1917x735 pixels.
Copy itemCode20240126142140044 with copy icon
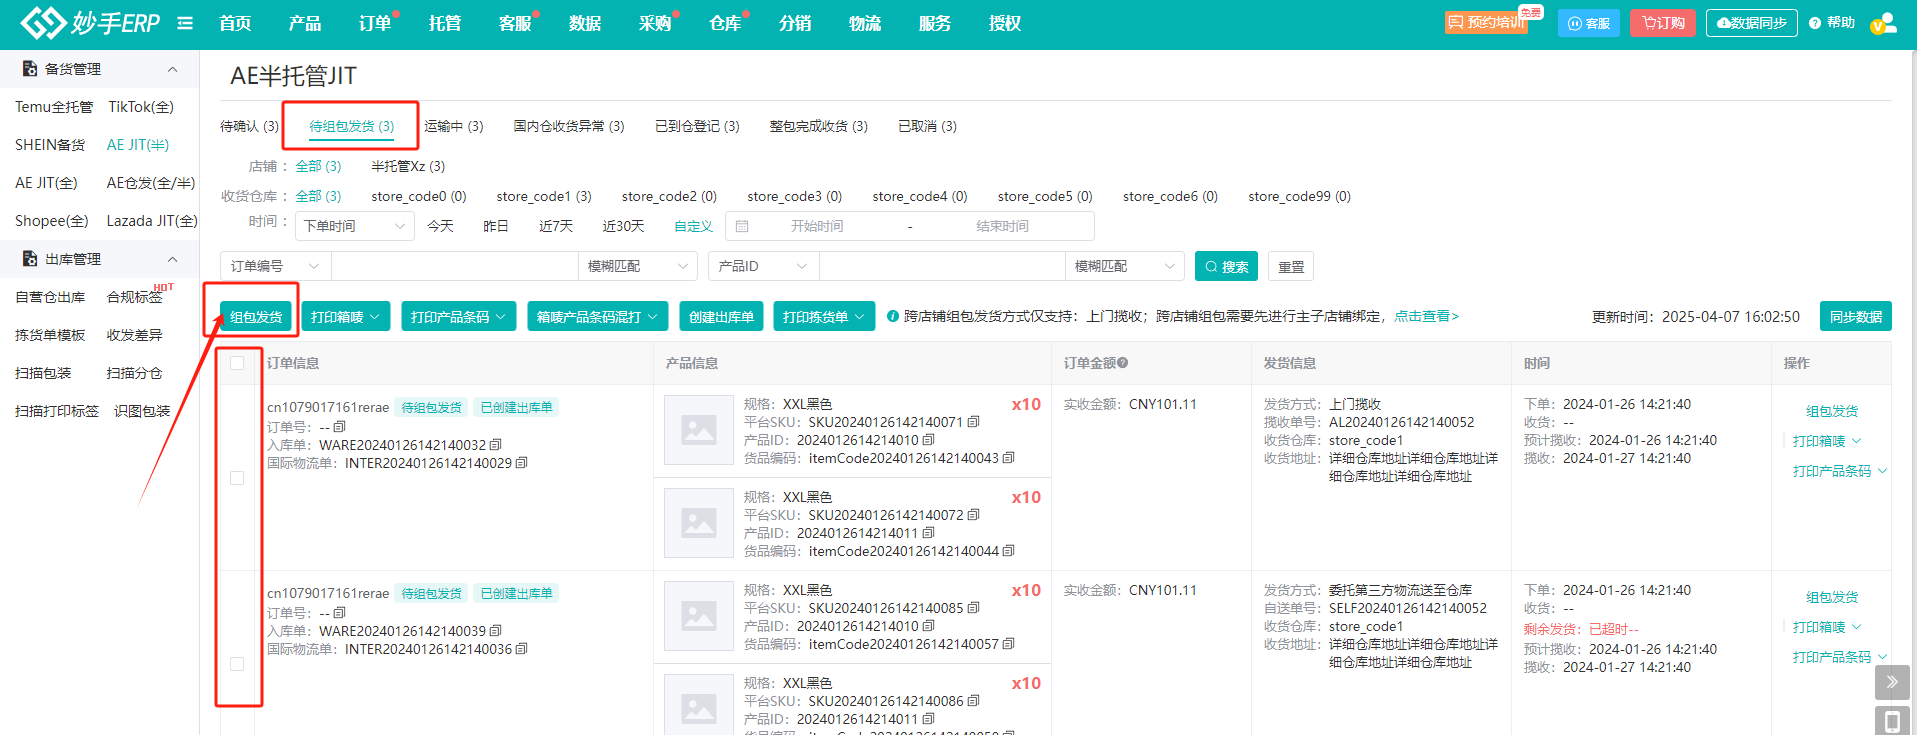coord(1008,551)
